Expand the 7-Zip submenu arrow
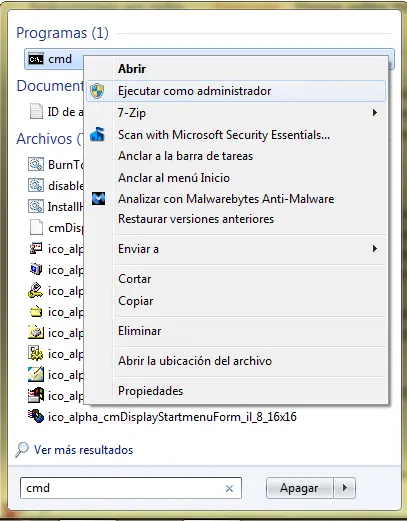 coord(375,113)
